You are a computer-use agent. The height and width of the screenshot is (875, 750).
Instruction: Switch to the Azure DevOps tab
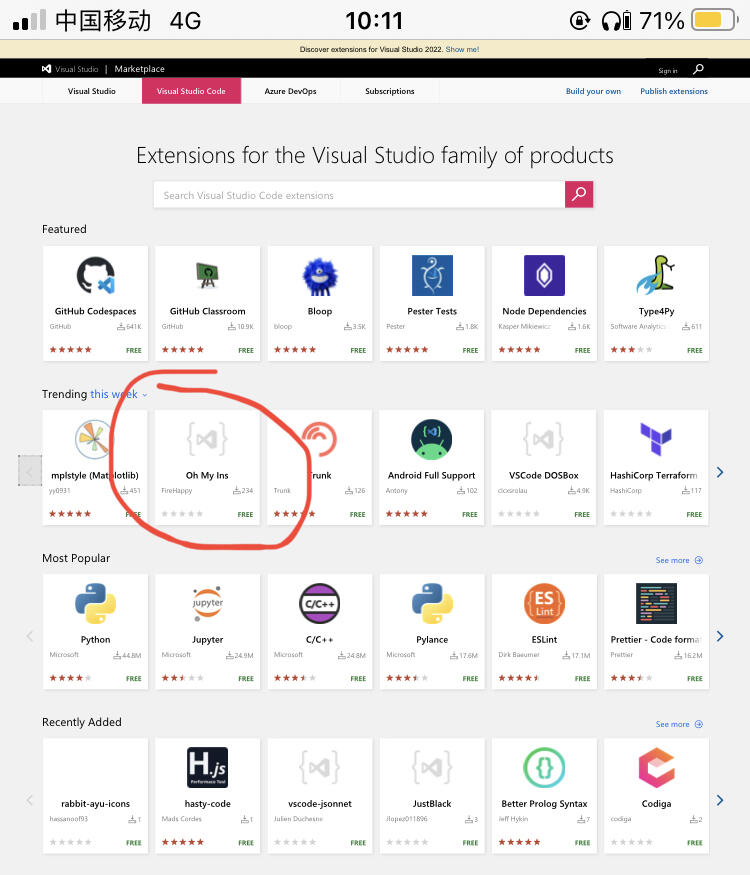pos(290,91)
